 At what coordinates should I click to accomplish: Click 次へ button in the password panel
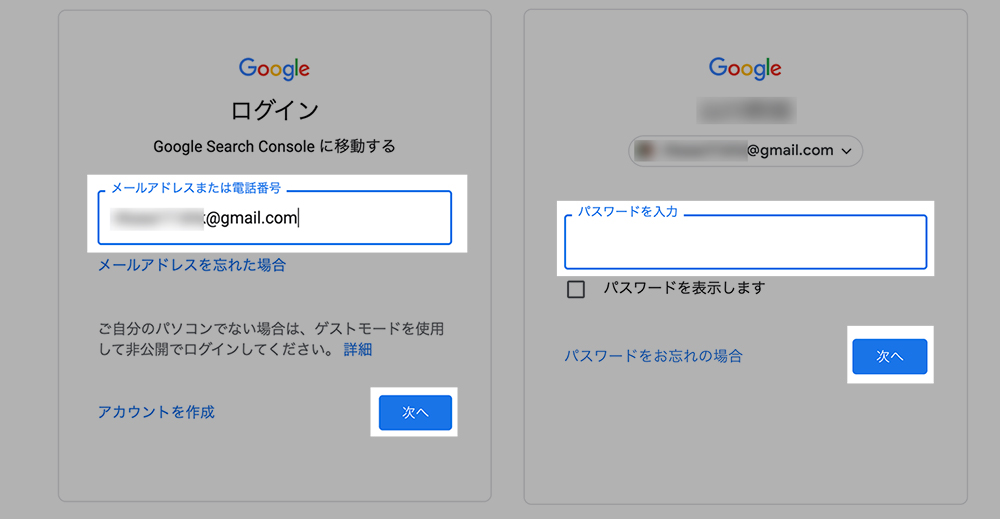[x=890, y=356]
